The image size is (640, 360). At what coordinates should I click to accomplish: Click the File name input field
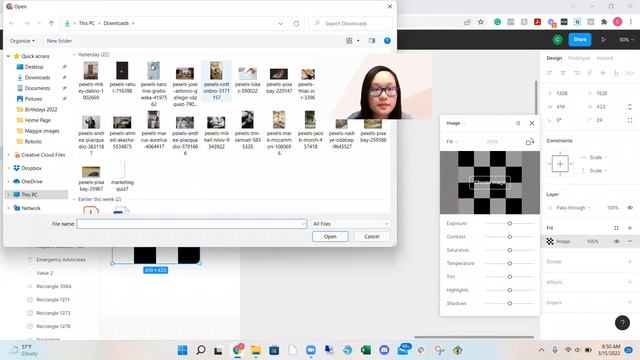tap(191, 224)
